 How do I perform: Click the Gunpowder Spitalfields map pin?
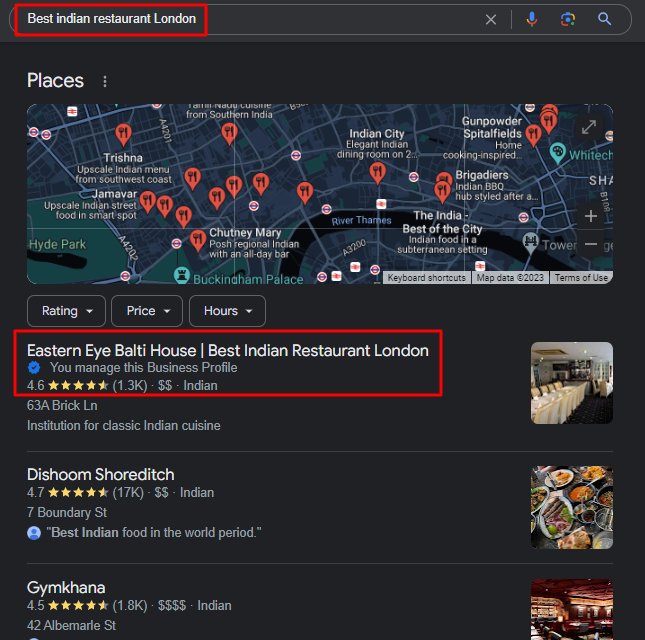(533, 136)
